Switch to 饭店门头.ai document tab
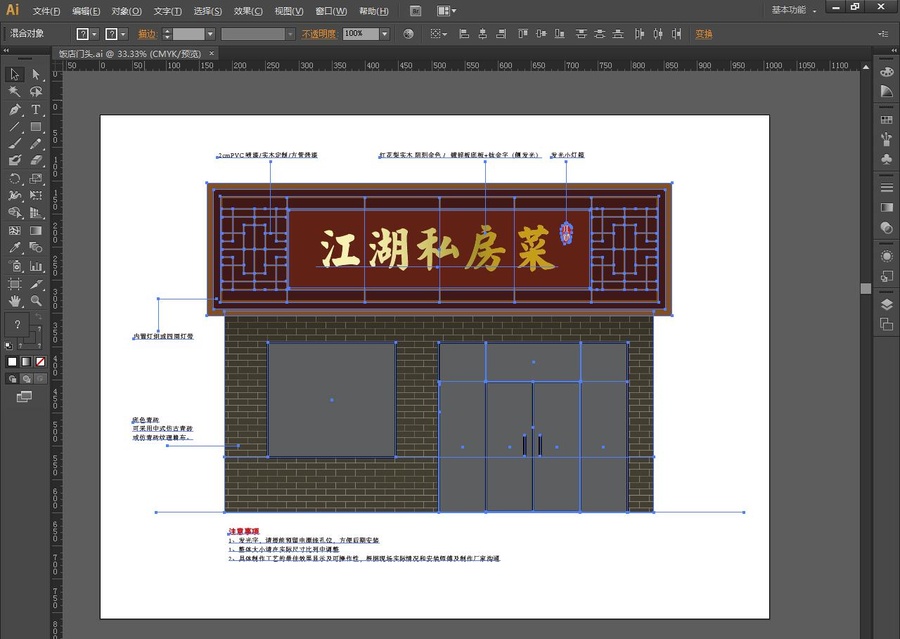This screenshot has height=639, width=900. [x=130, y=54]
